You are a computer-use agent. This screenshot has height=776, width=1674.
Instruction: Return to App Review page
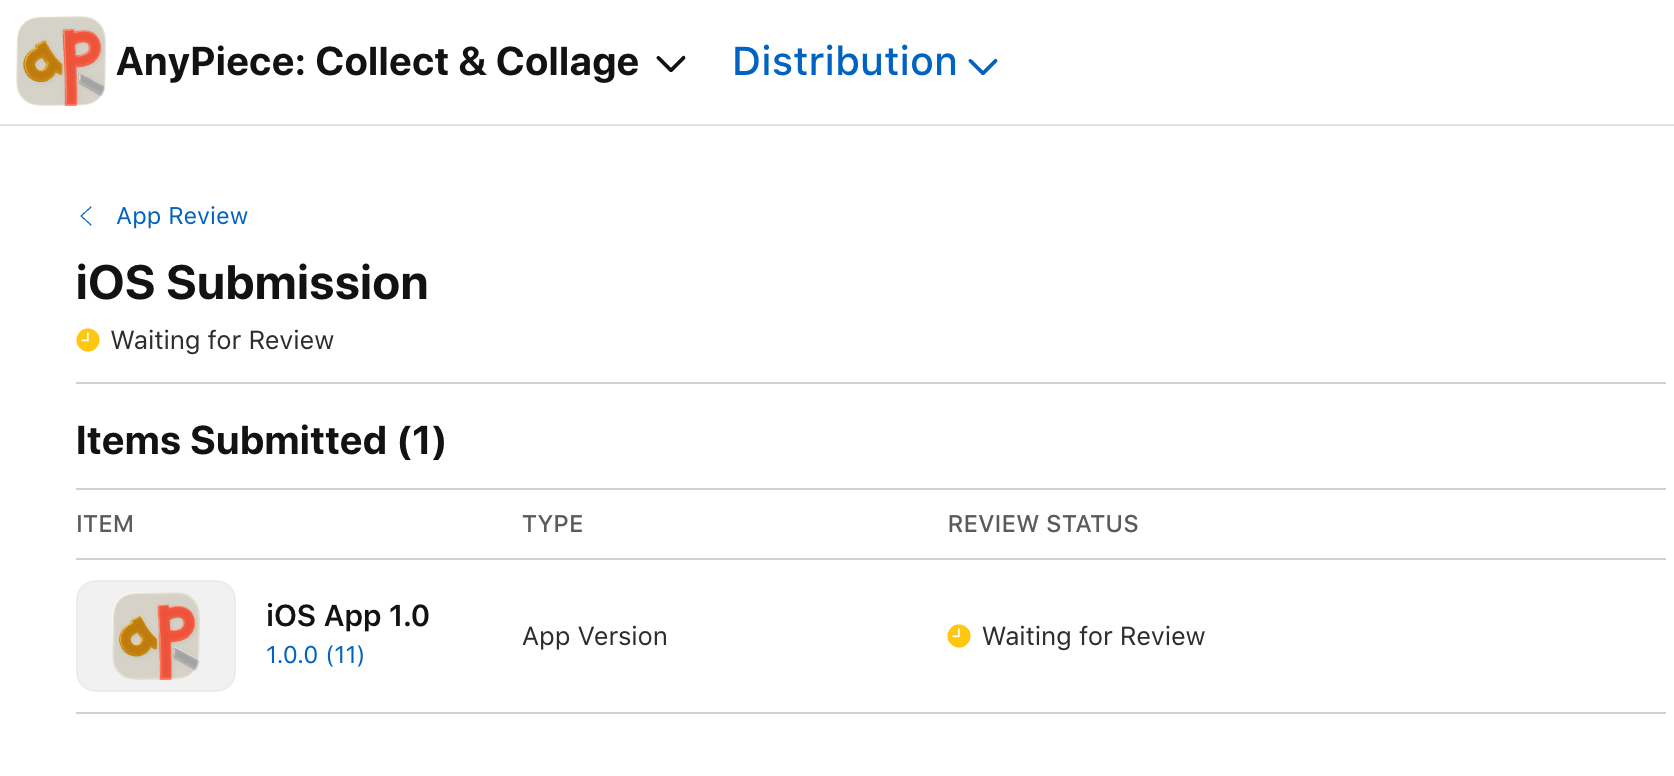182,216
